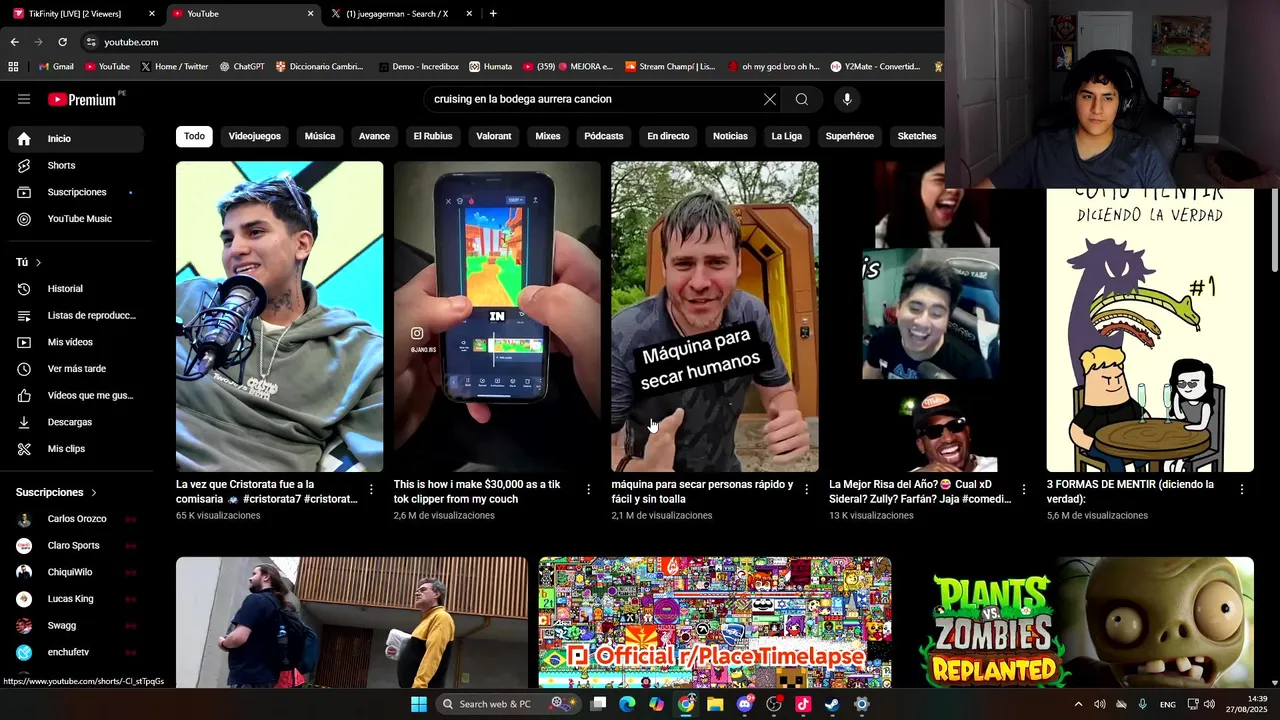Go back with the browser back arrow
The height and width of the screenshot is (720, 1280).
point(14,42)
